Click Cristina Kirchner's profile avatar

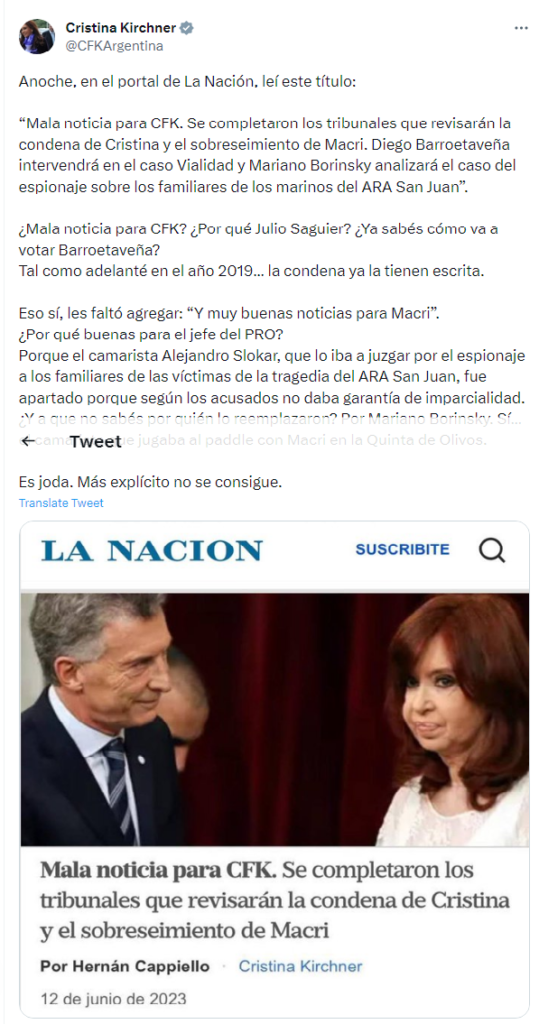[37, 37]
